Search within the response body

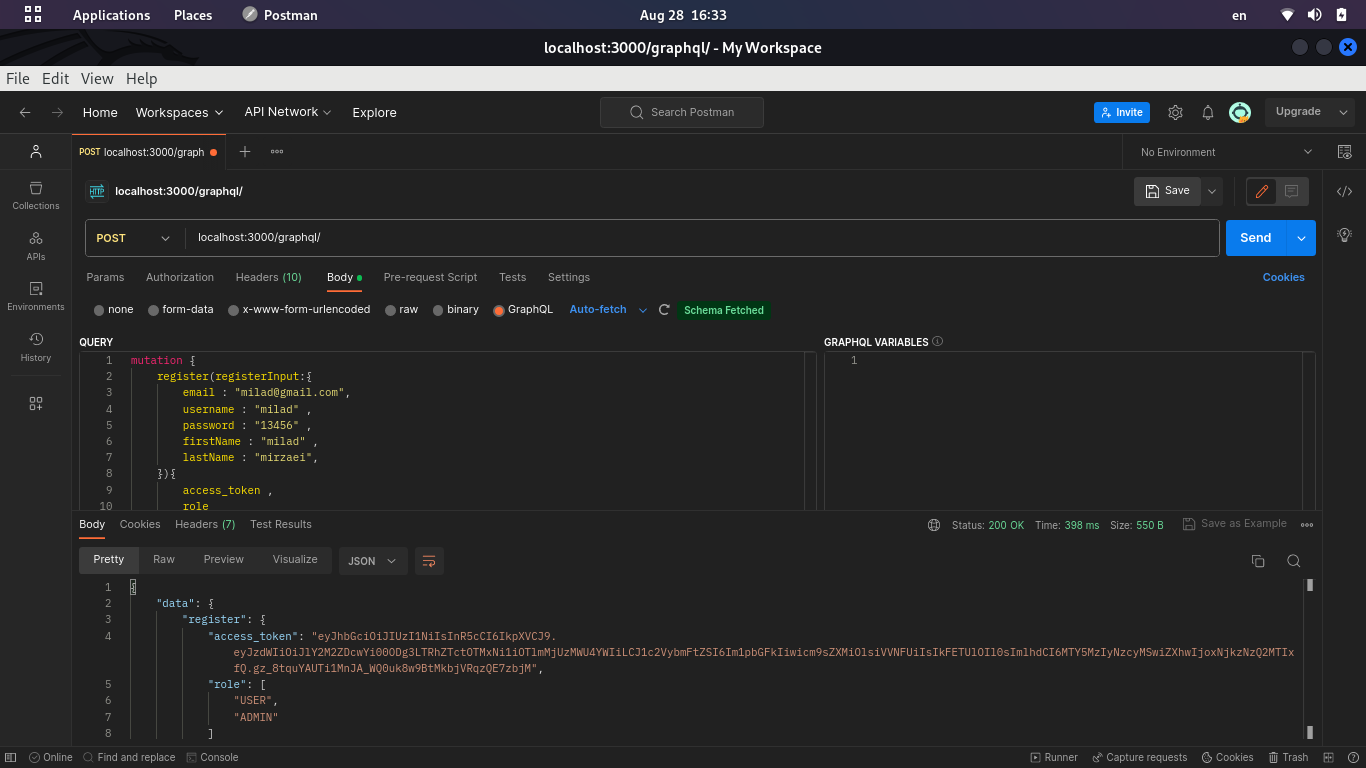[x=1293, y=561]
